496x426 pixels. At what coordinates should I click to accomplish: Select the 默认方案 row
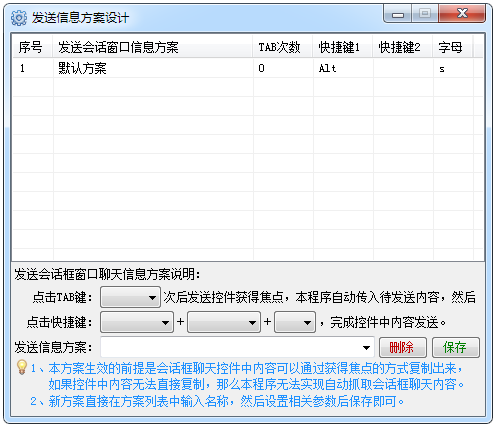coord(247,68)
